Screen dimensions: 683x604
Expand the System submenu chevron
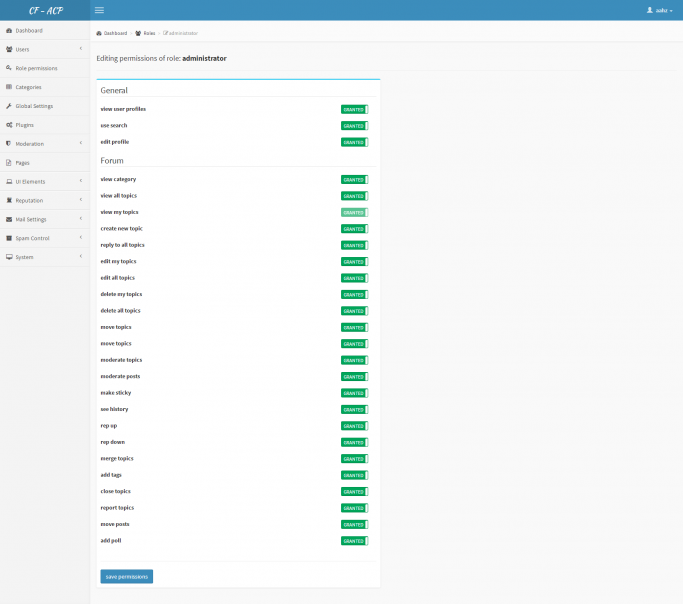click(81, 256)
